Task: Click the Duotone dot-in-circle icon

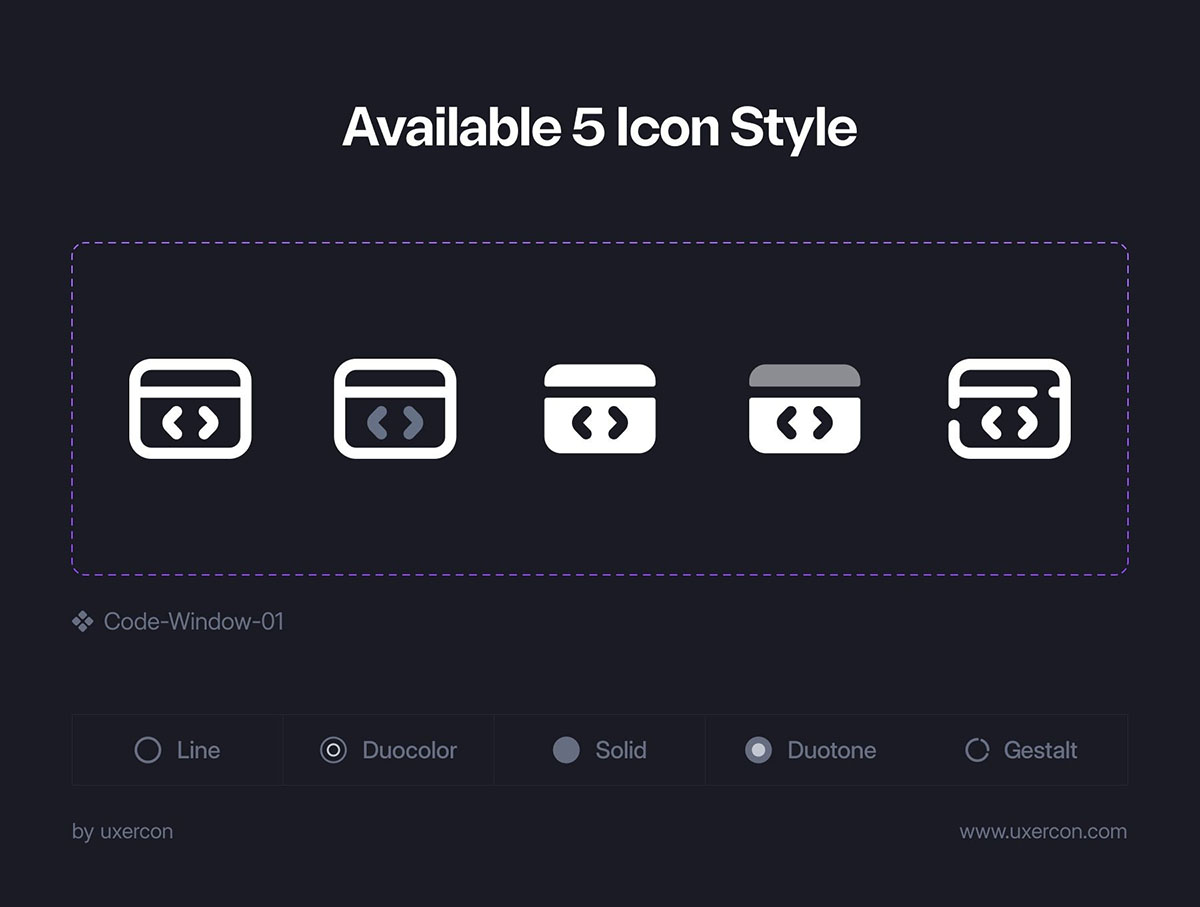Action: 758,750
